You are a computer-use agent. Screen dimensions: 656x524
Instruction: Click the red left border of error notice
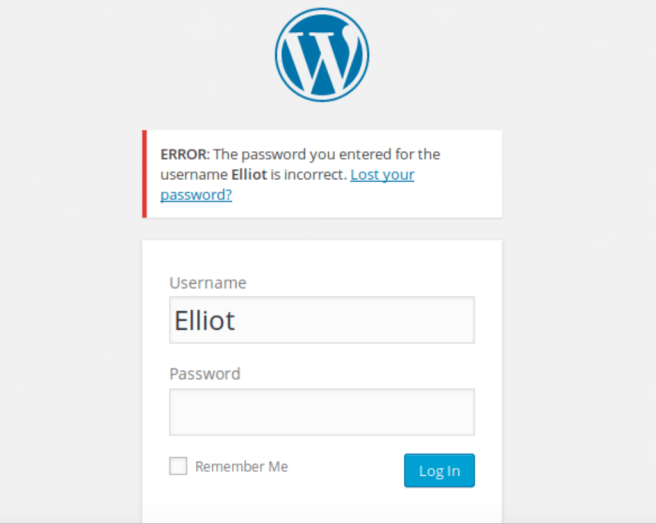(x=145, y=174)
